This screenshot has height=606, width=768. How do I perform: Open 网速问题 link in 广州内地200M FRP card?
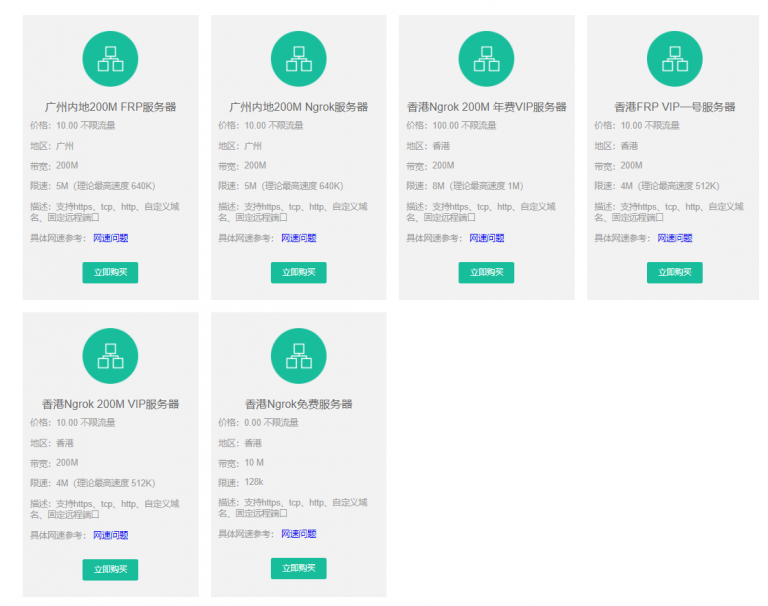coord(111,238)
